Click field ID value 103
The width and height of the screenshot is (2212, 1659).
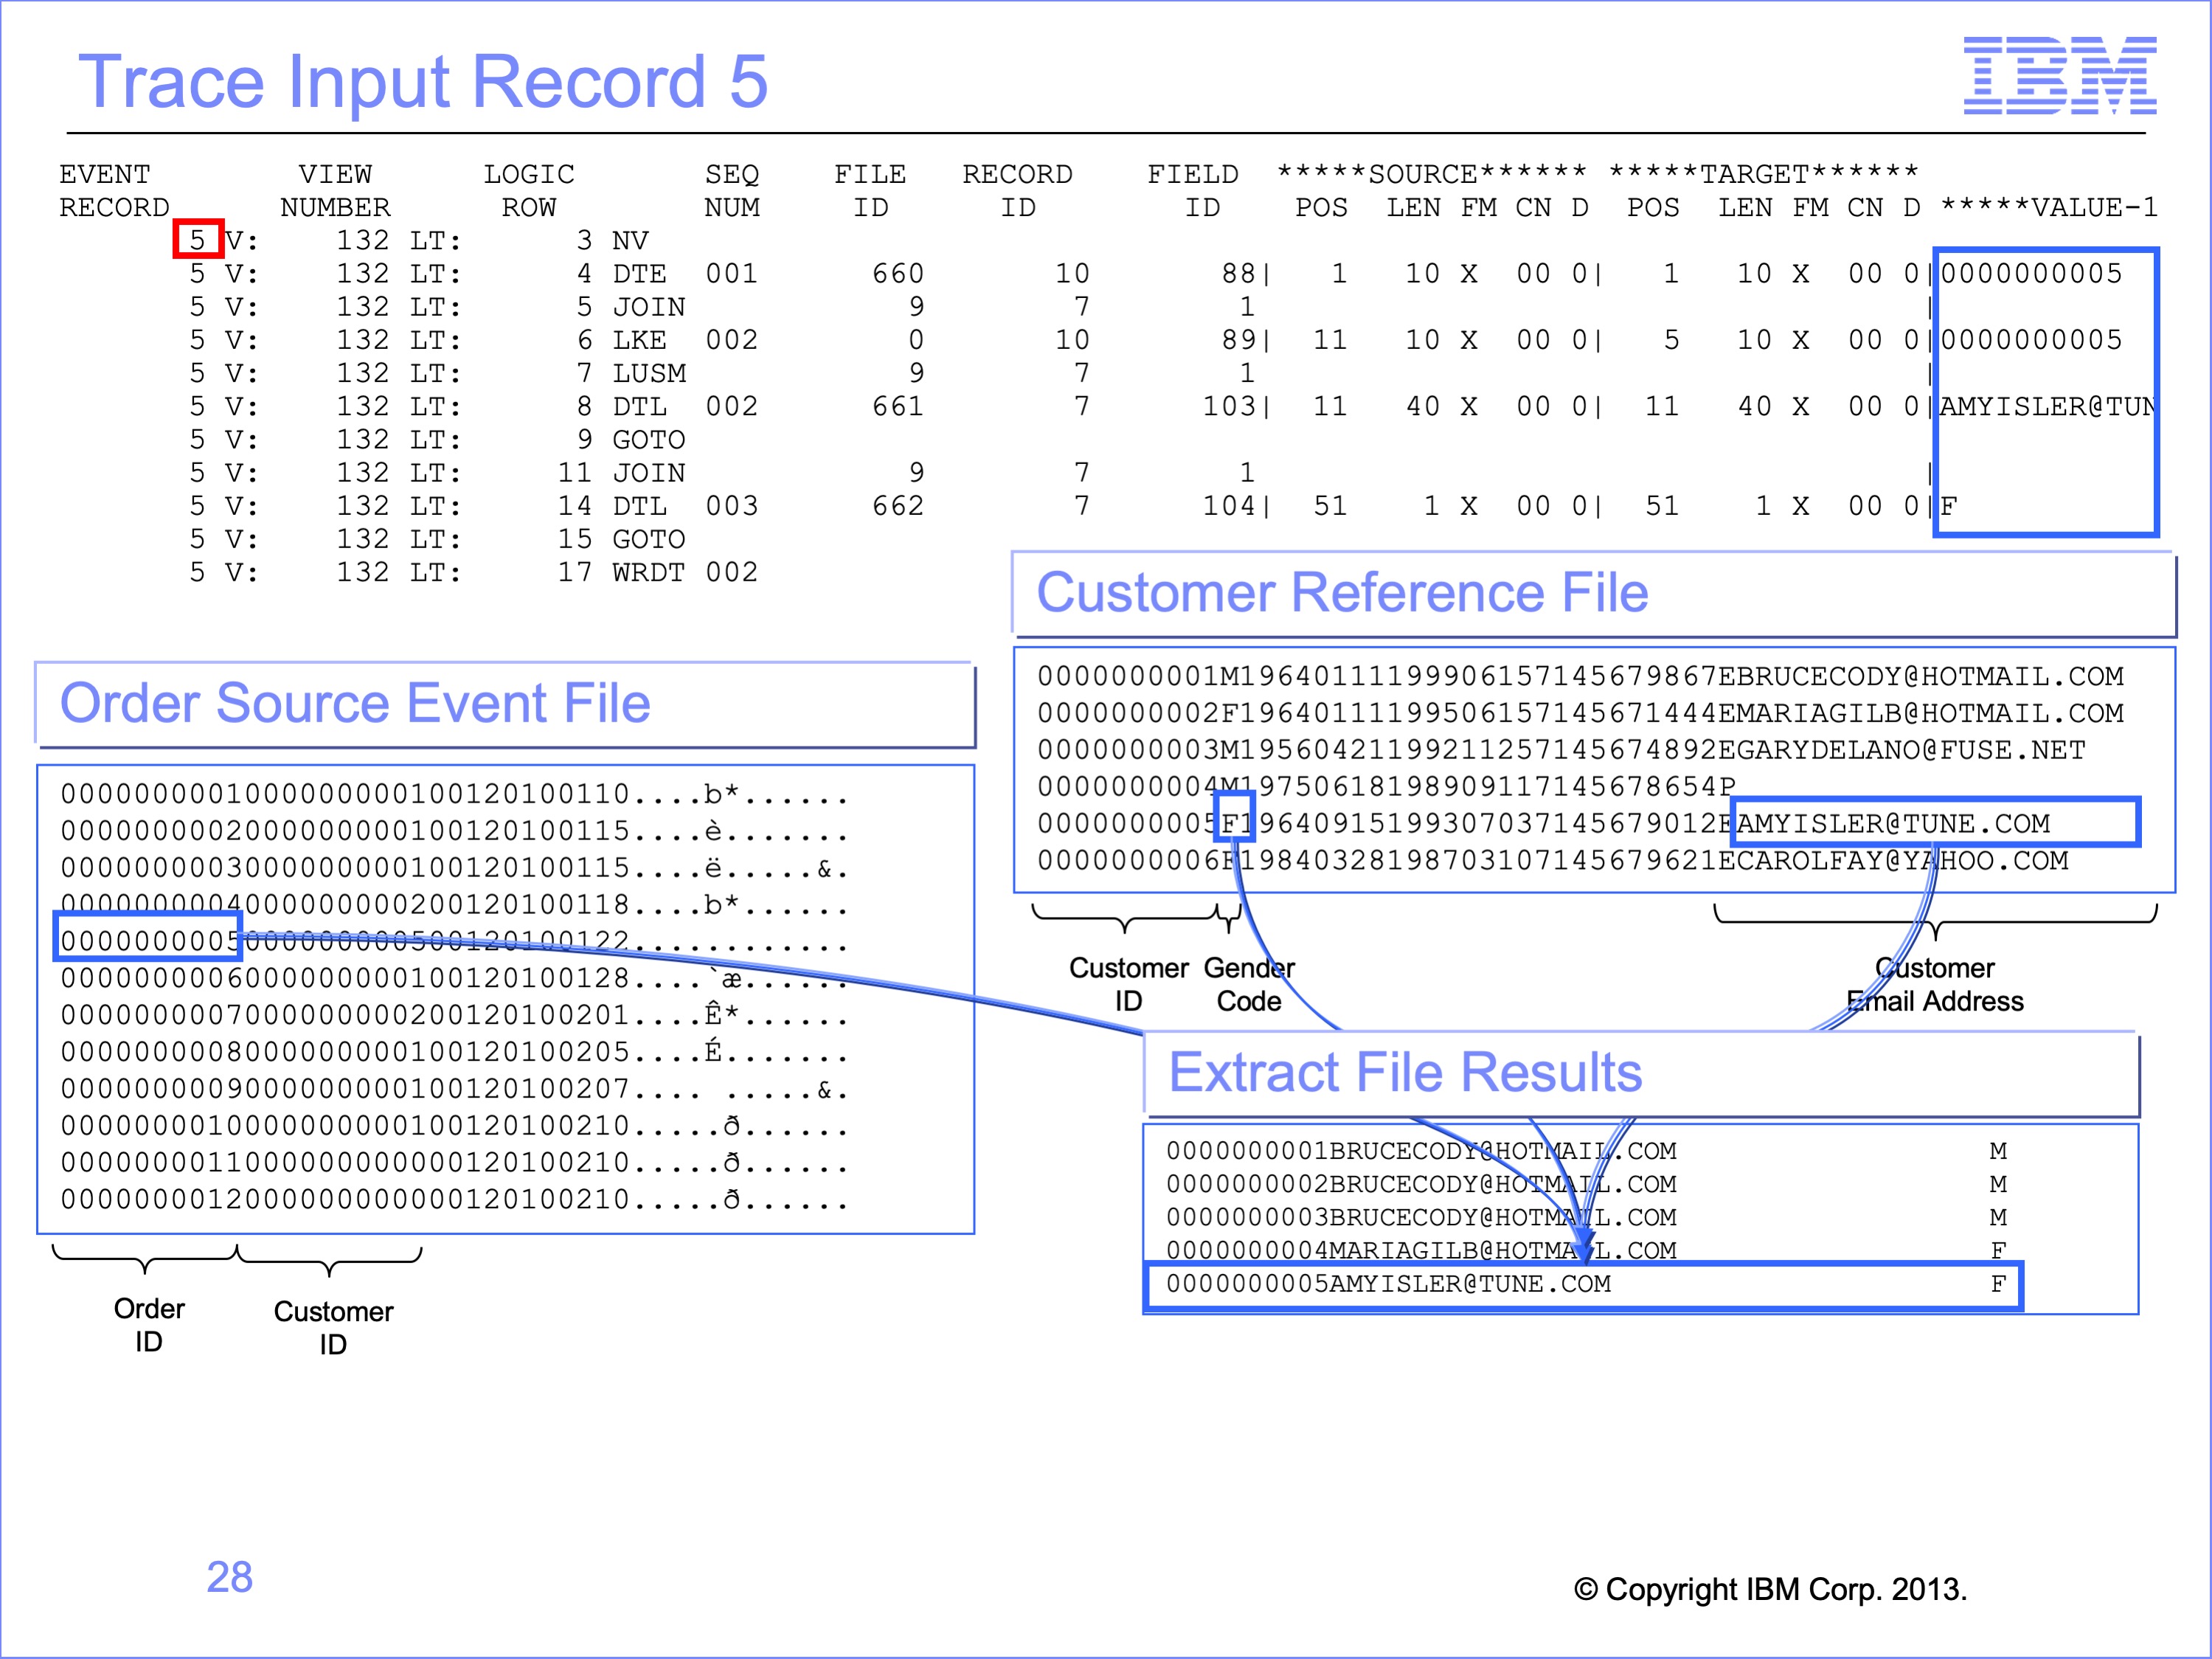[1229, 407]
